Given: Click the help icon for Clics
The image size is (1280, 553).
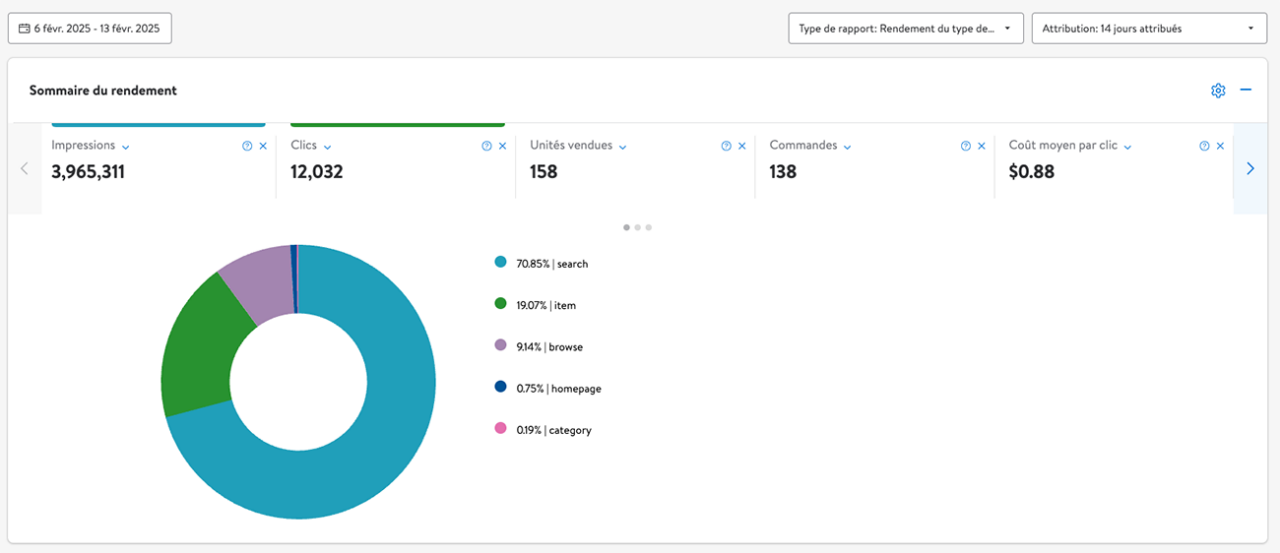Looking at the screenshot, I should (487, 146).
